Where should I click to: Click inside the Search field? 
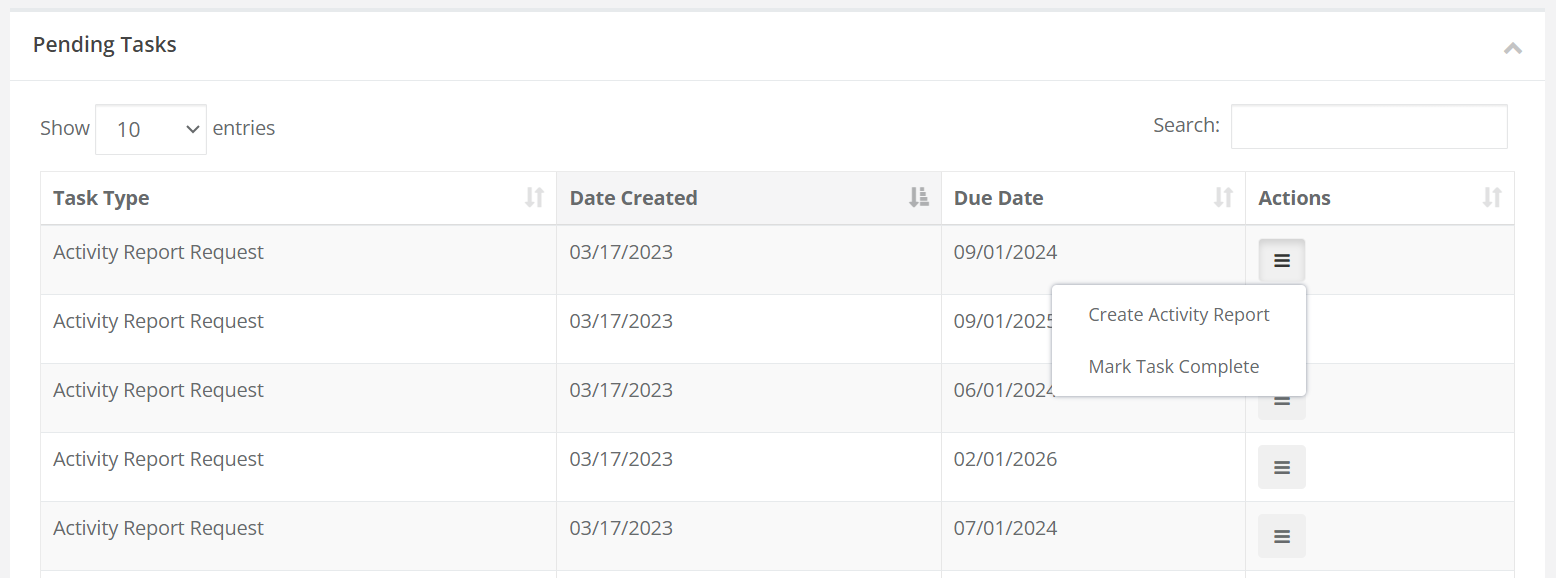click(x=1369, y=126)
